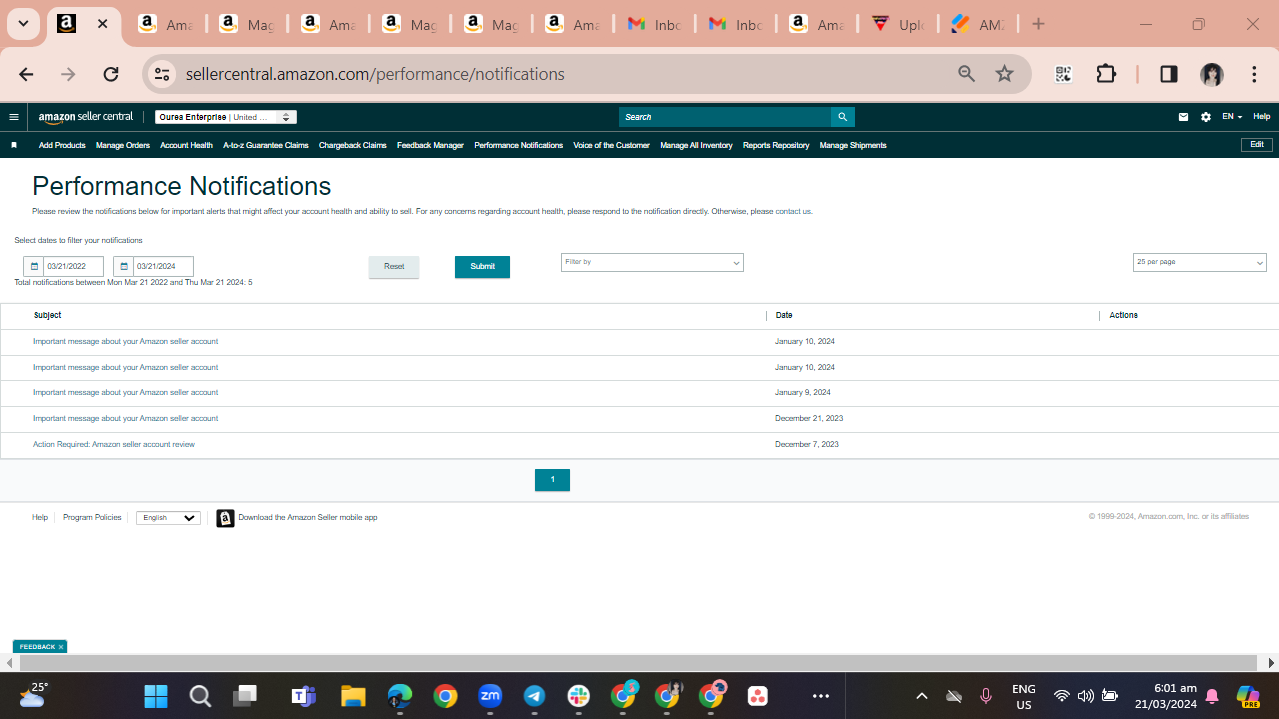Click the Edit button in nav bar
1279x719 pixels.
tap(1257, 145)
